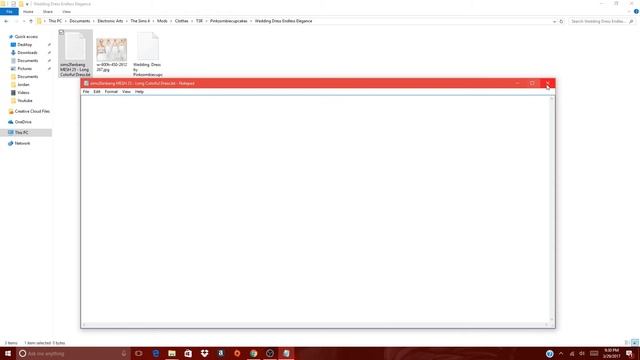This screenshot has height=360, width=640.
Task: Switch to the Home ribbon tab in Explorer
Action: [28, 12]
